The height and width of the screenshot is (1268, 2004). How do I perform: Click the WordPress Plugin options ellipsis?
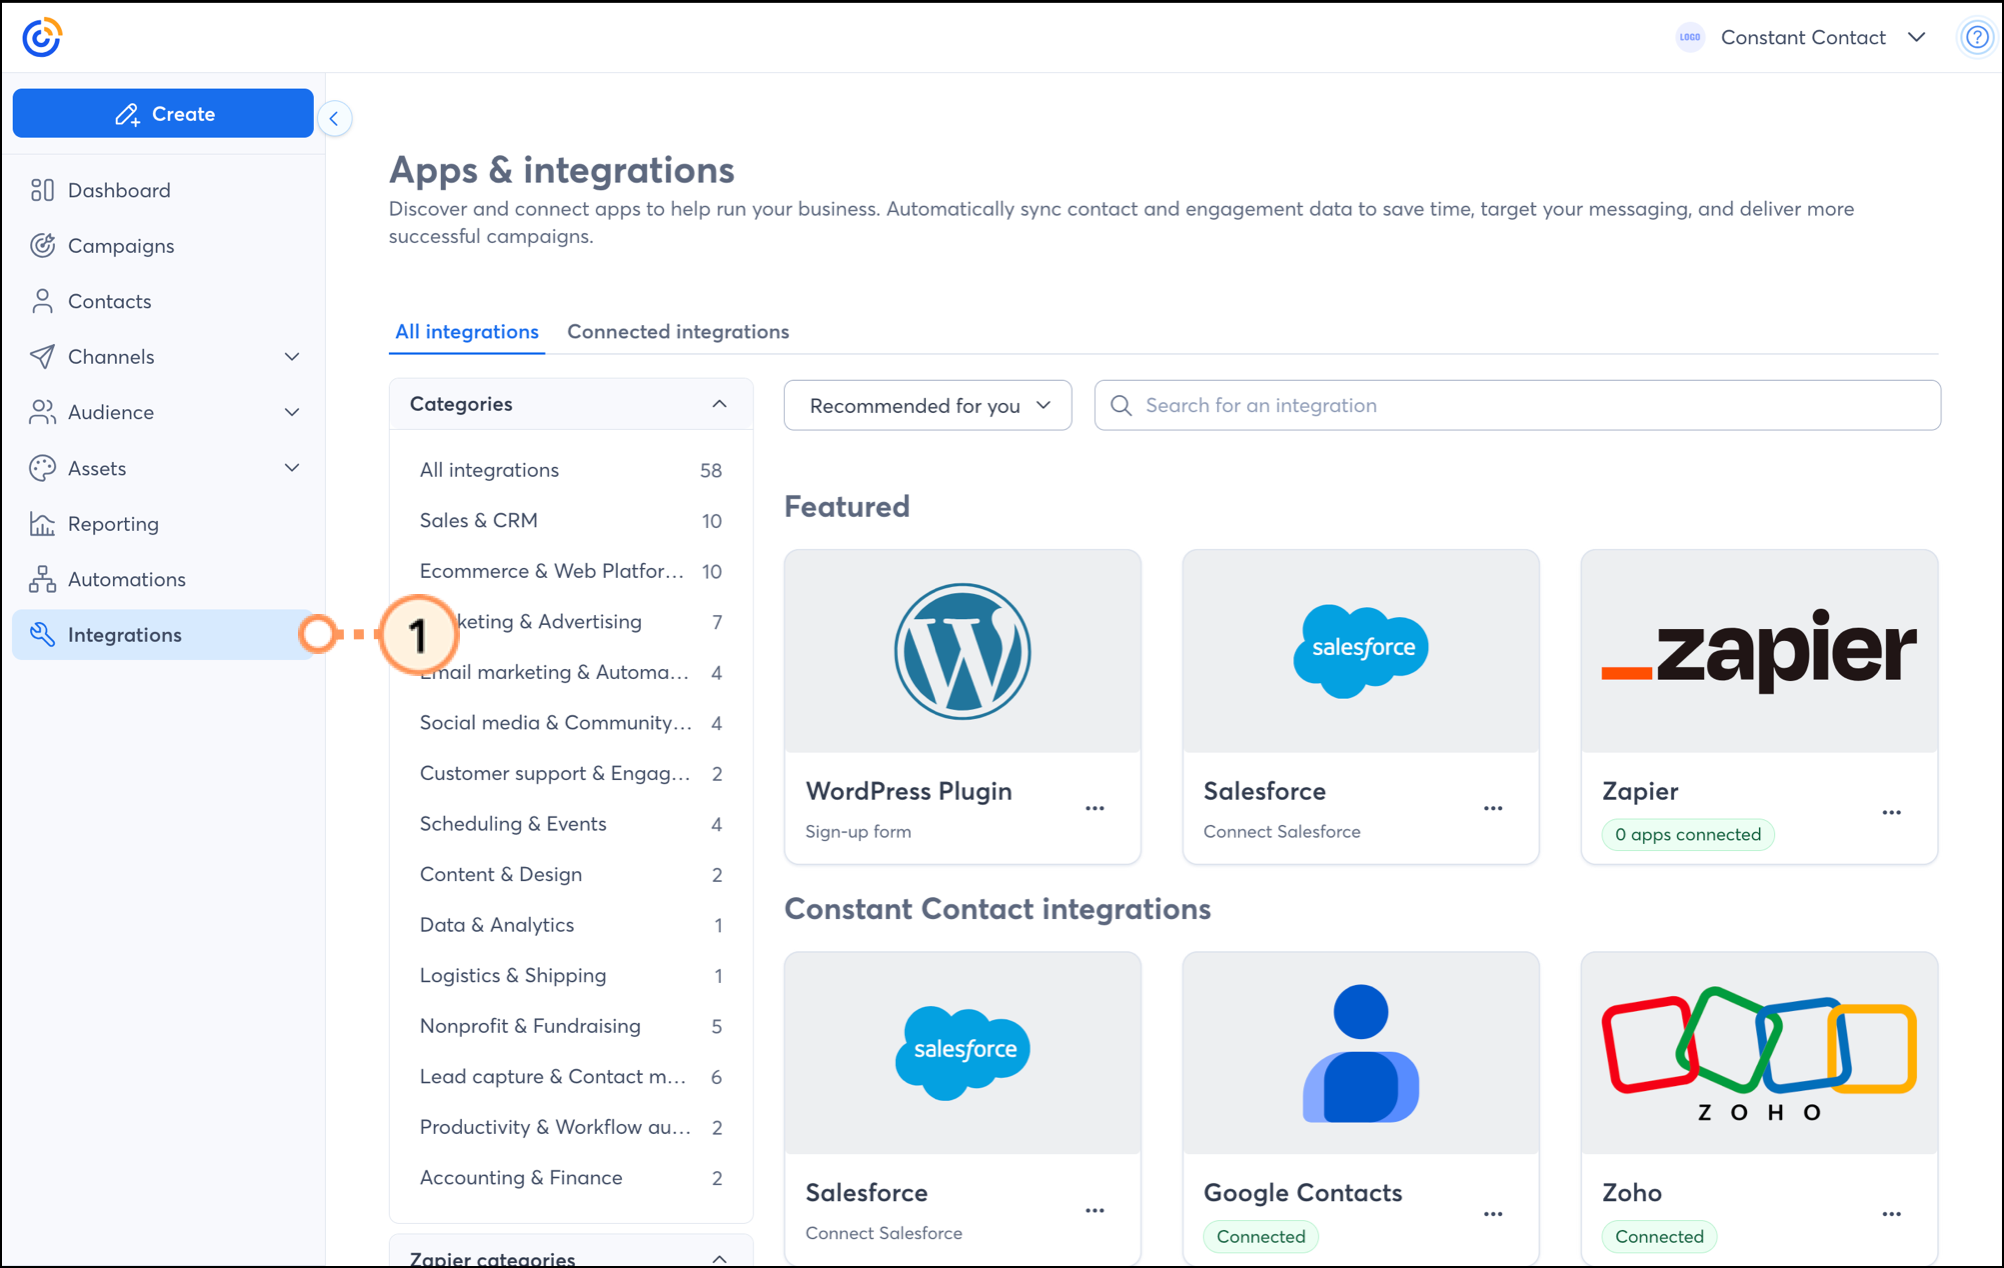point(1095,808)
